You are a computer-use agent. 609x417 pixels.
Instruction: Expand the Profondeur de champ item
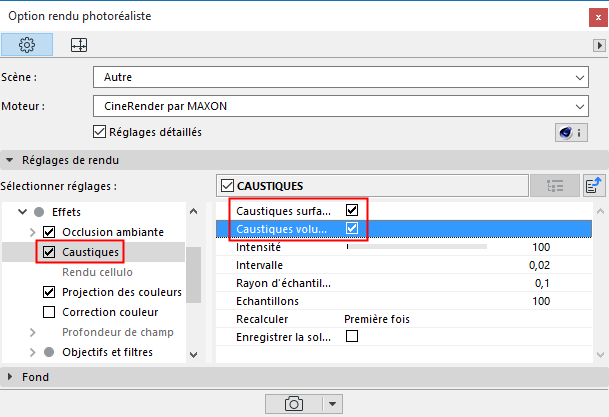(33, 332)
